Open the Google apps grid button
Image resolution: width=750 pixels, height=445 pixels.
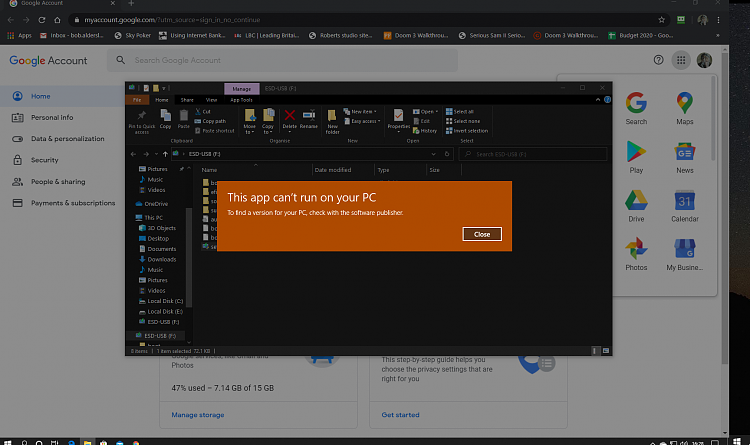click(681, 60)
